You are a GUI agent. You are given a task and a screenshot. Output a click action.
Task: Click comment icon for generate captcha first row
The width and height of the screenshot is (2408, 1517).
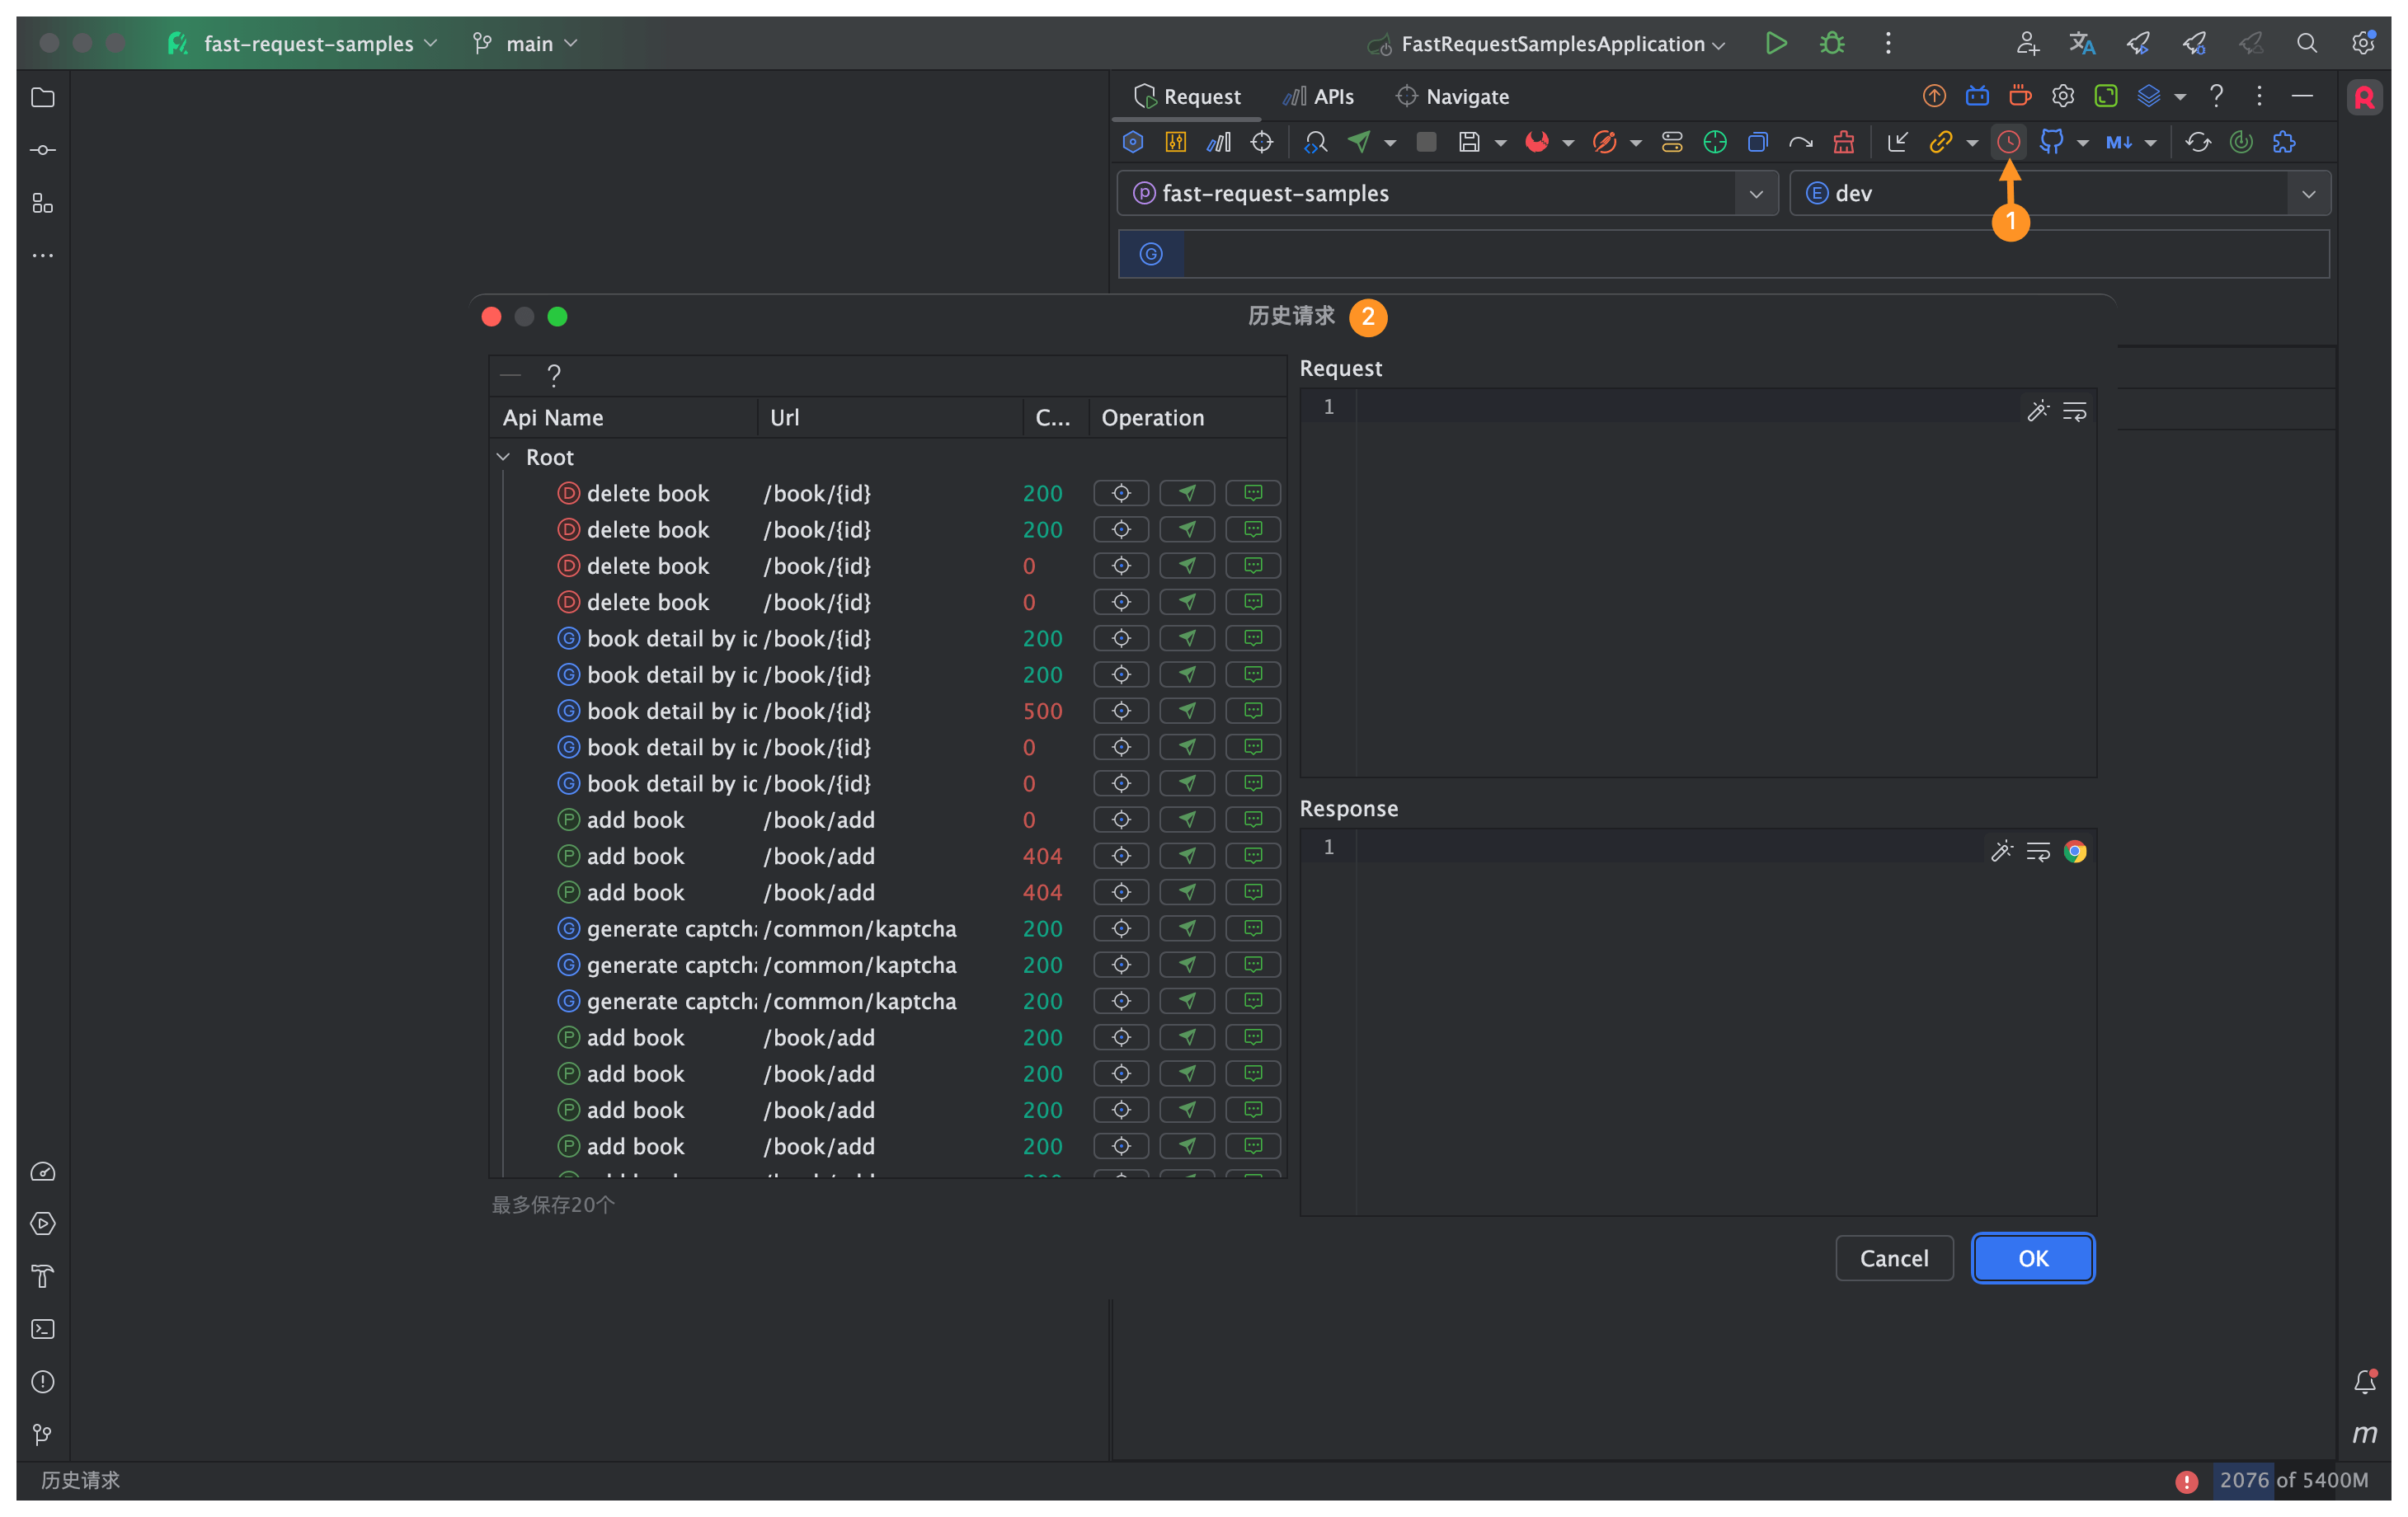point(1253,928)
